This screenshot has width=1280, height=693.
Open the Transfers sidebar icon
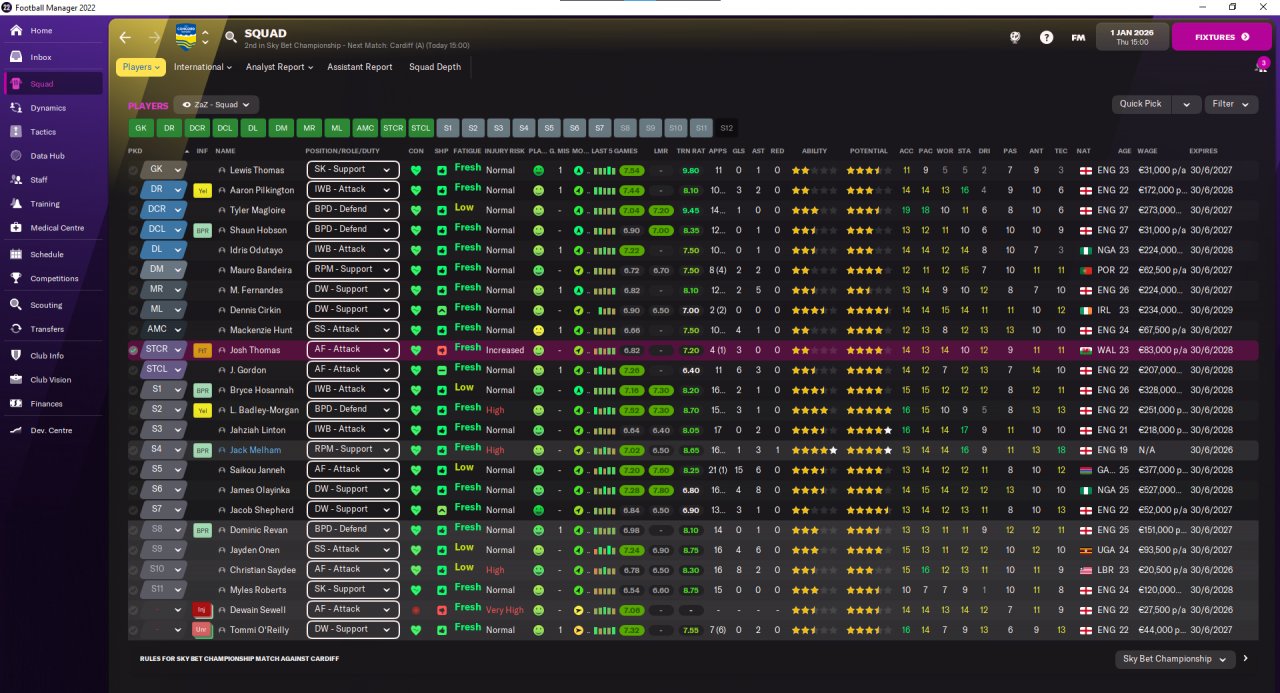(16, 329)
